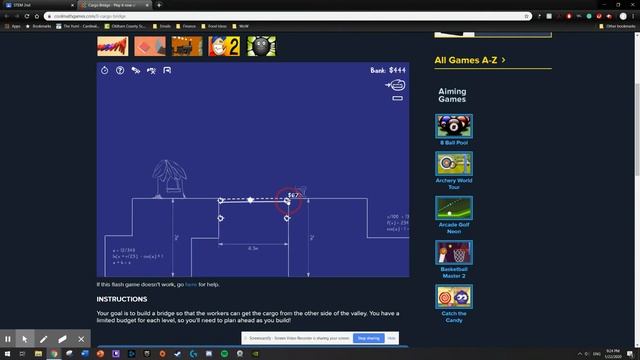Viewport: 640px width, 360px height.
Task: Pause the screen recording
Action: 8,339
